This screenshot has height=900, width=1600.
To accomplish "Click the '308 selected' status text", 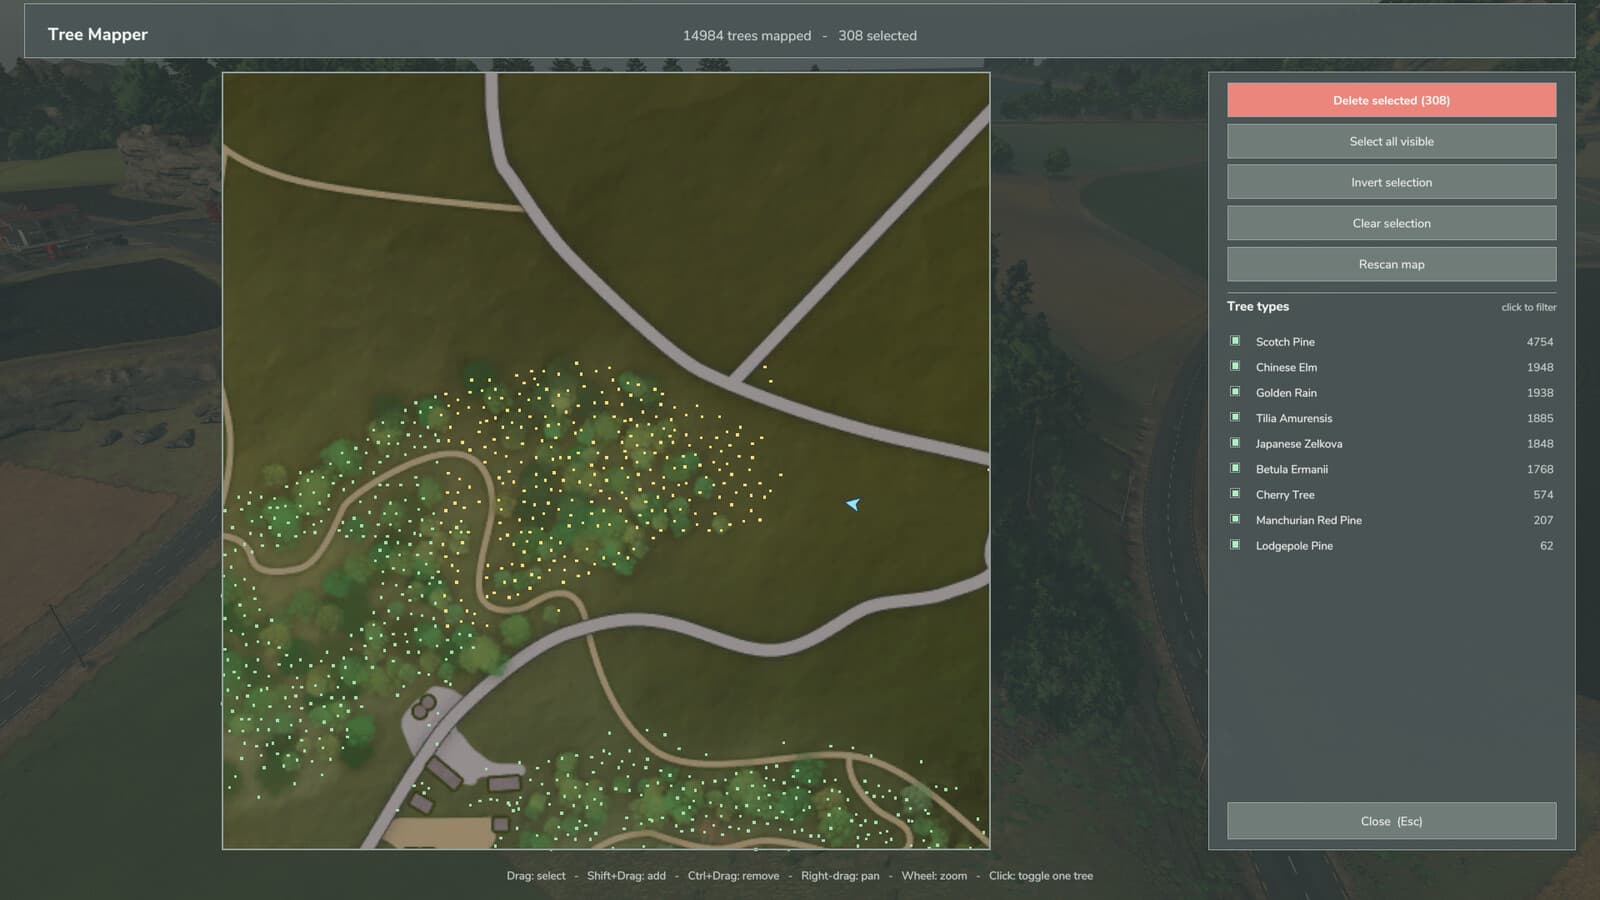I will click(x=877, y=35).
